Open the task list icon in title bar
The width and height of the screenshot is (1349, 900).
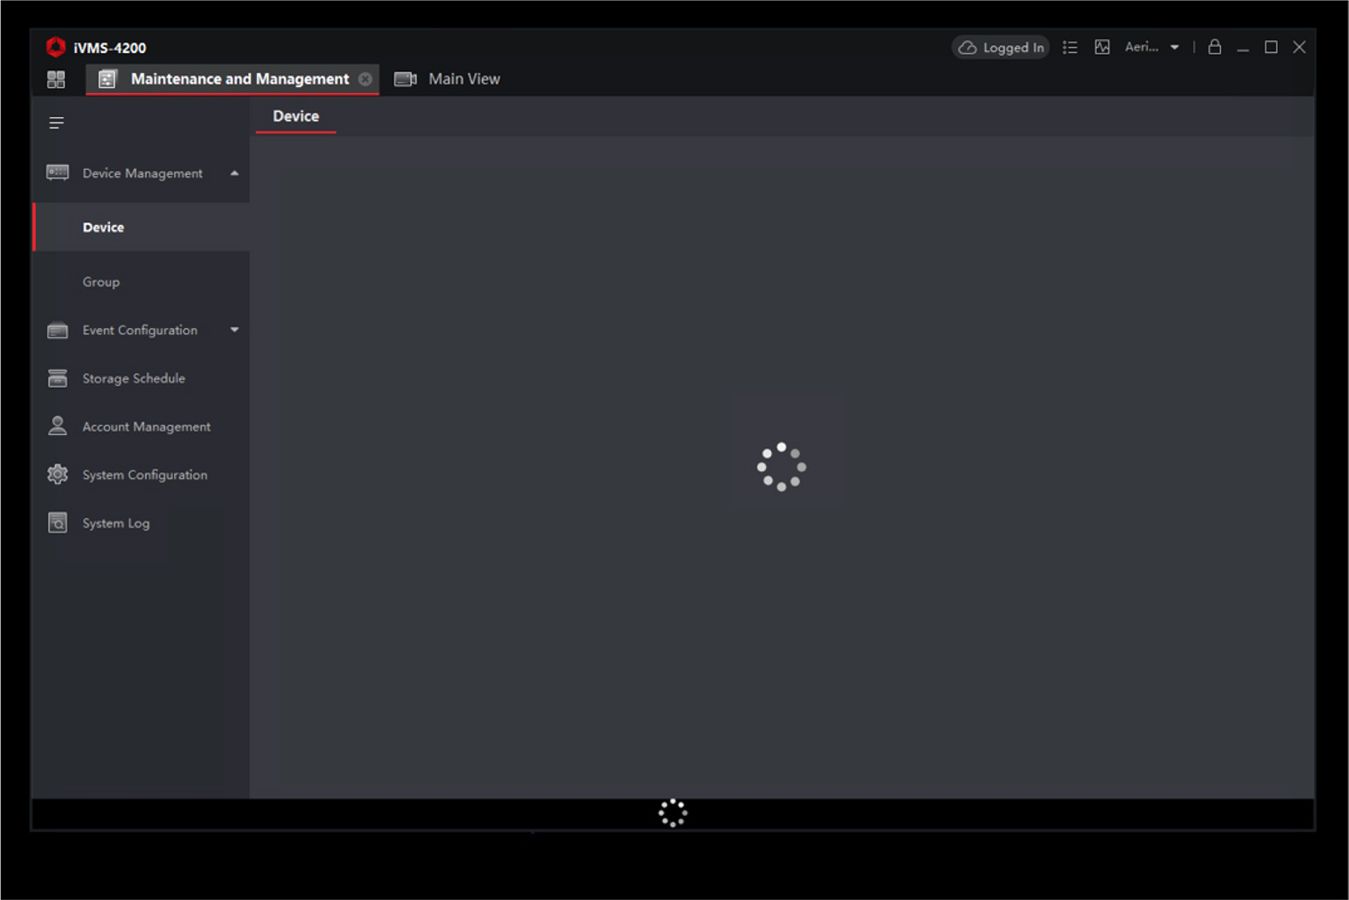pyautogui.click(x=1070, y=47)
